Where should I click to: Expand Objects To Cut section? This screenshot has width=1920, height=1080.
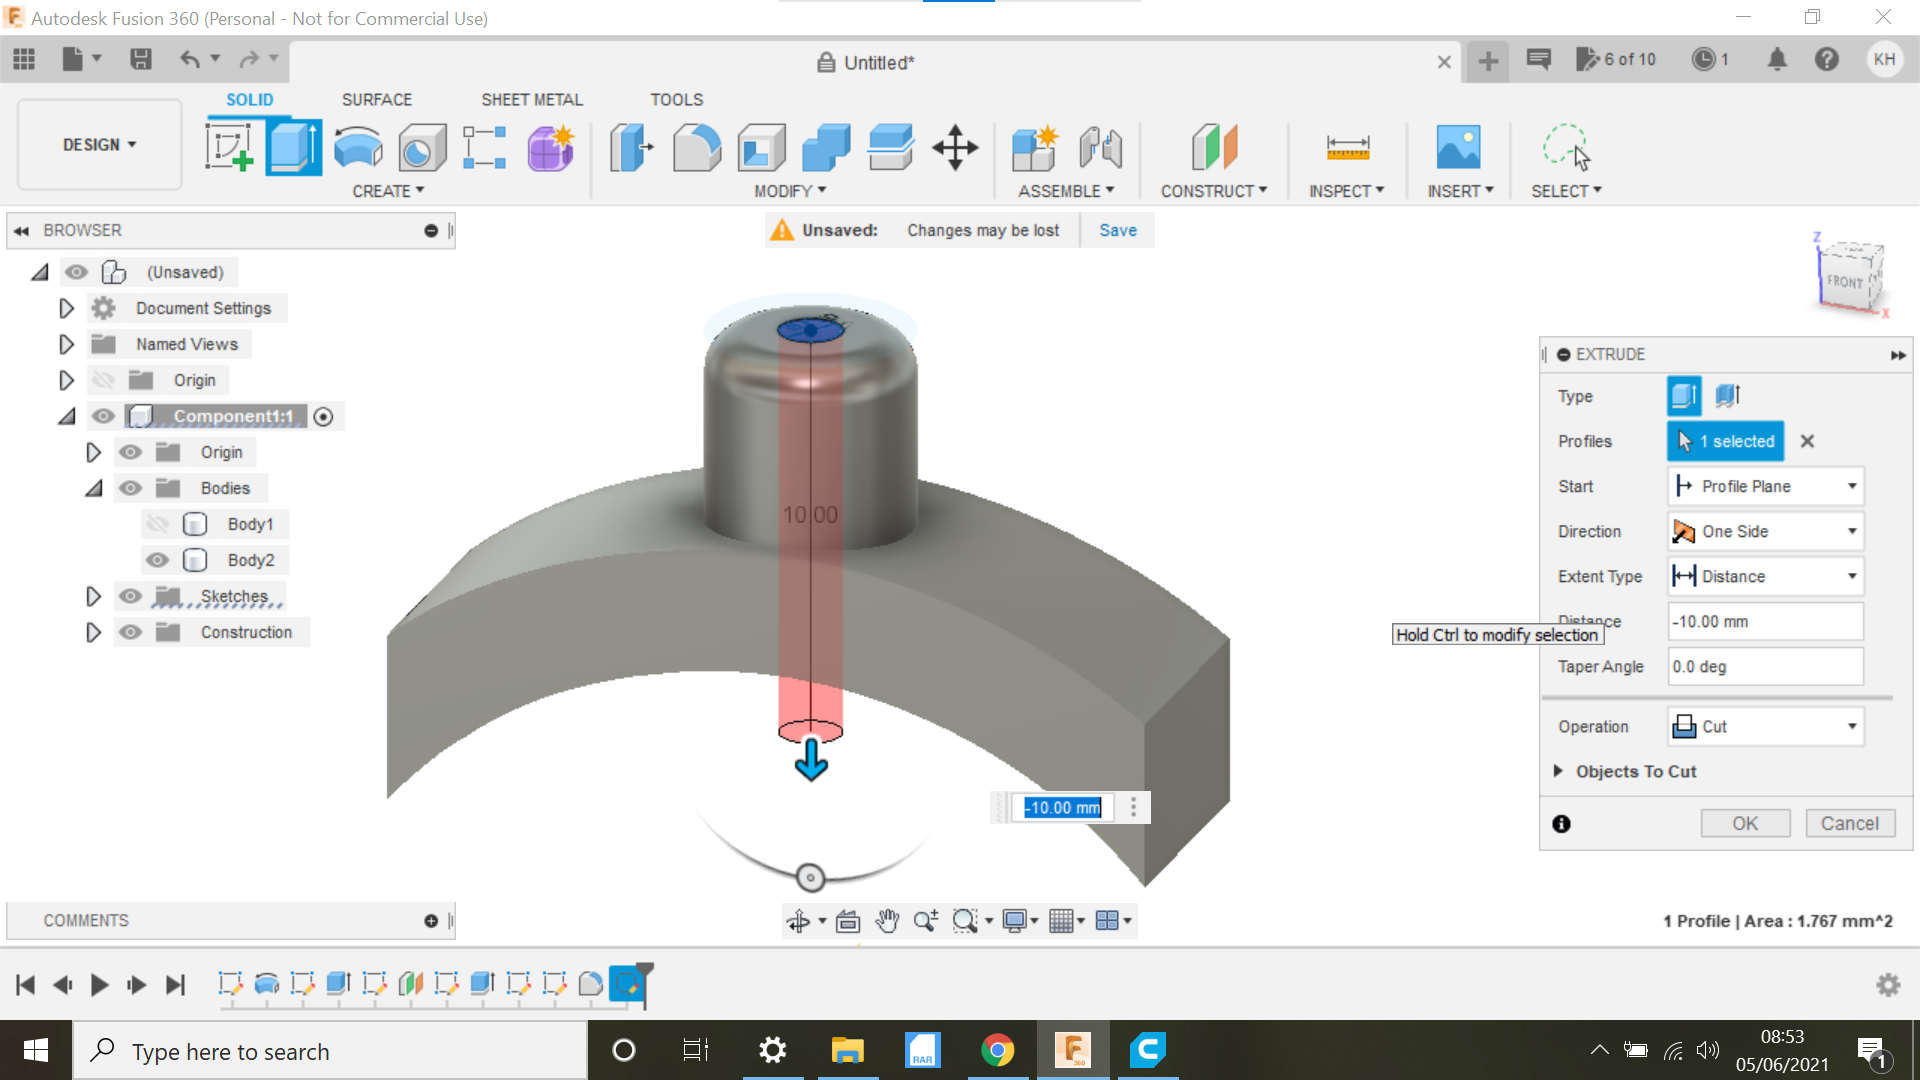(1559, 771)
